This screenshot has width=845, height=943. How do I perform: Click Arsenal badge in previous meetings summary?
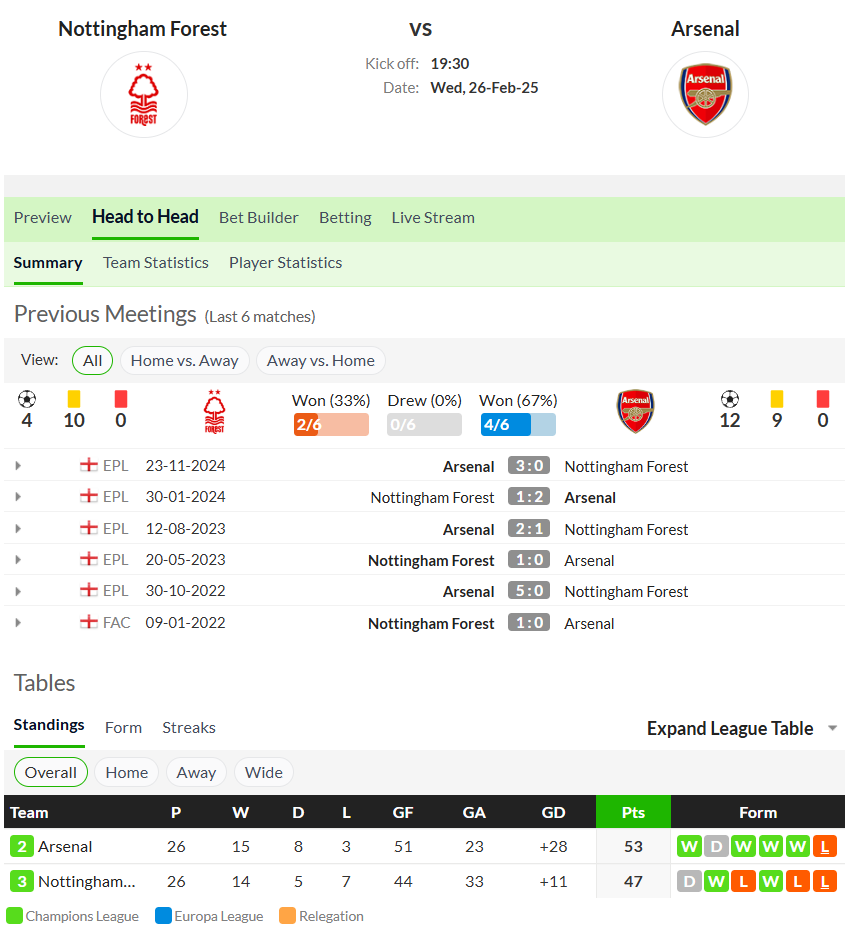[x=636, y=411]
